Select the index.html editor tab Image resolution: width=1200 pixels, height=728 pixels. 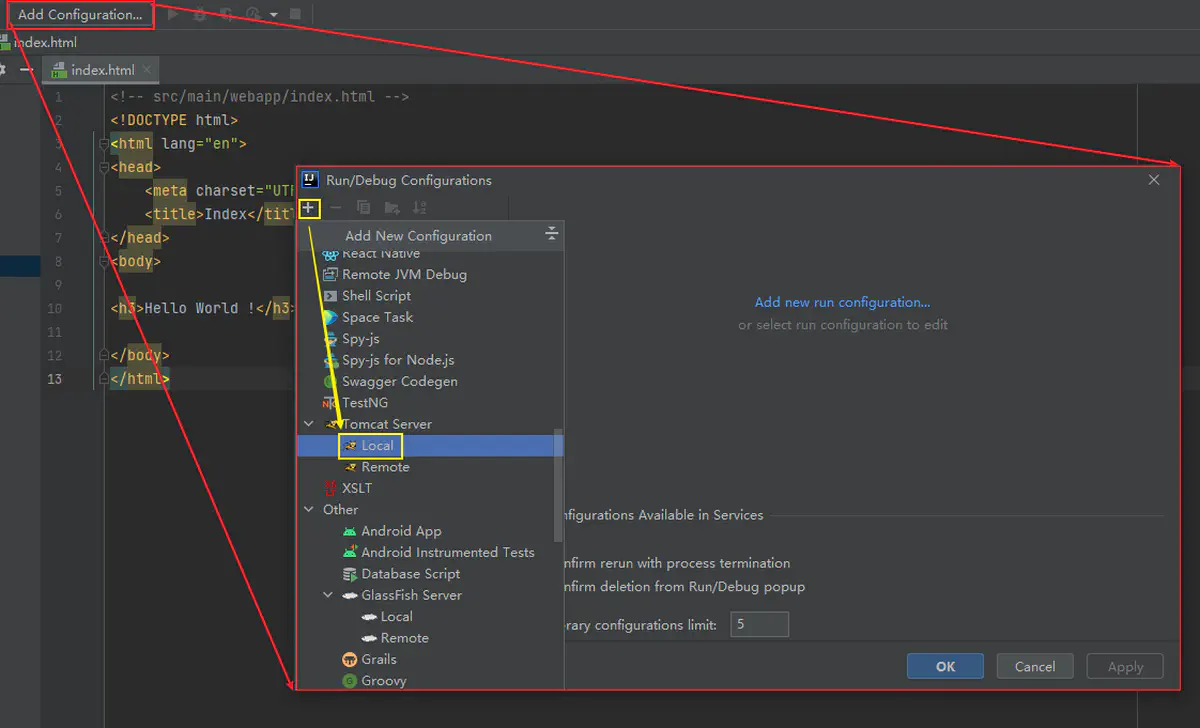pos(102,70)
